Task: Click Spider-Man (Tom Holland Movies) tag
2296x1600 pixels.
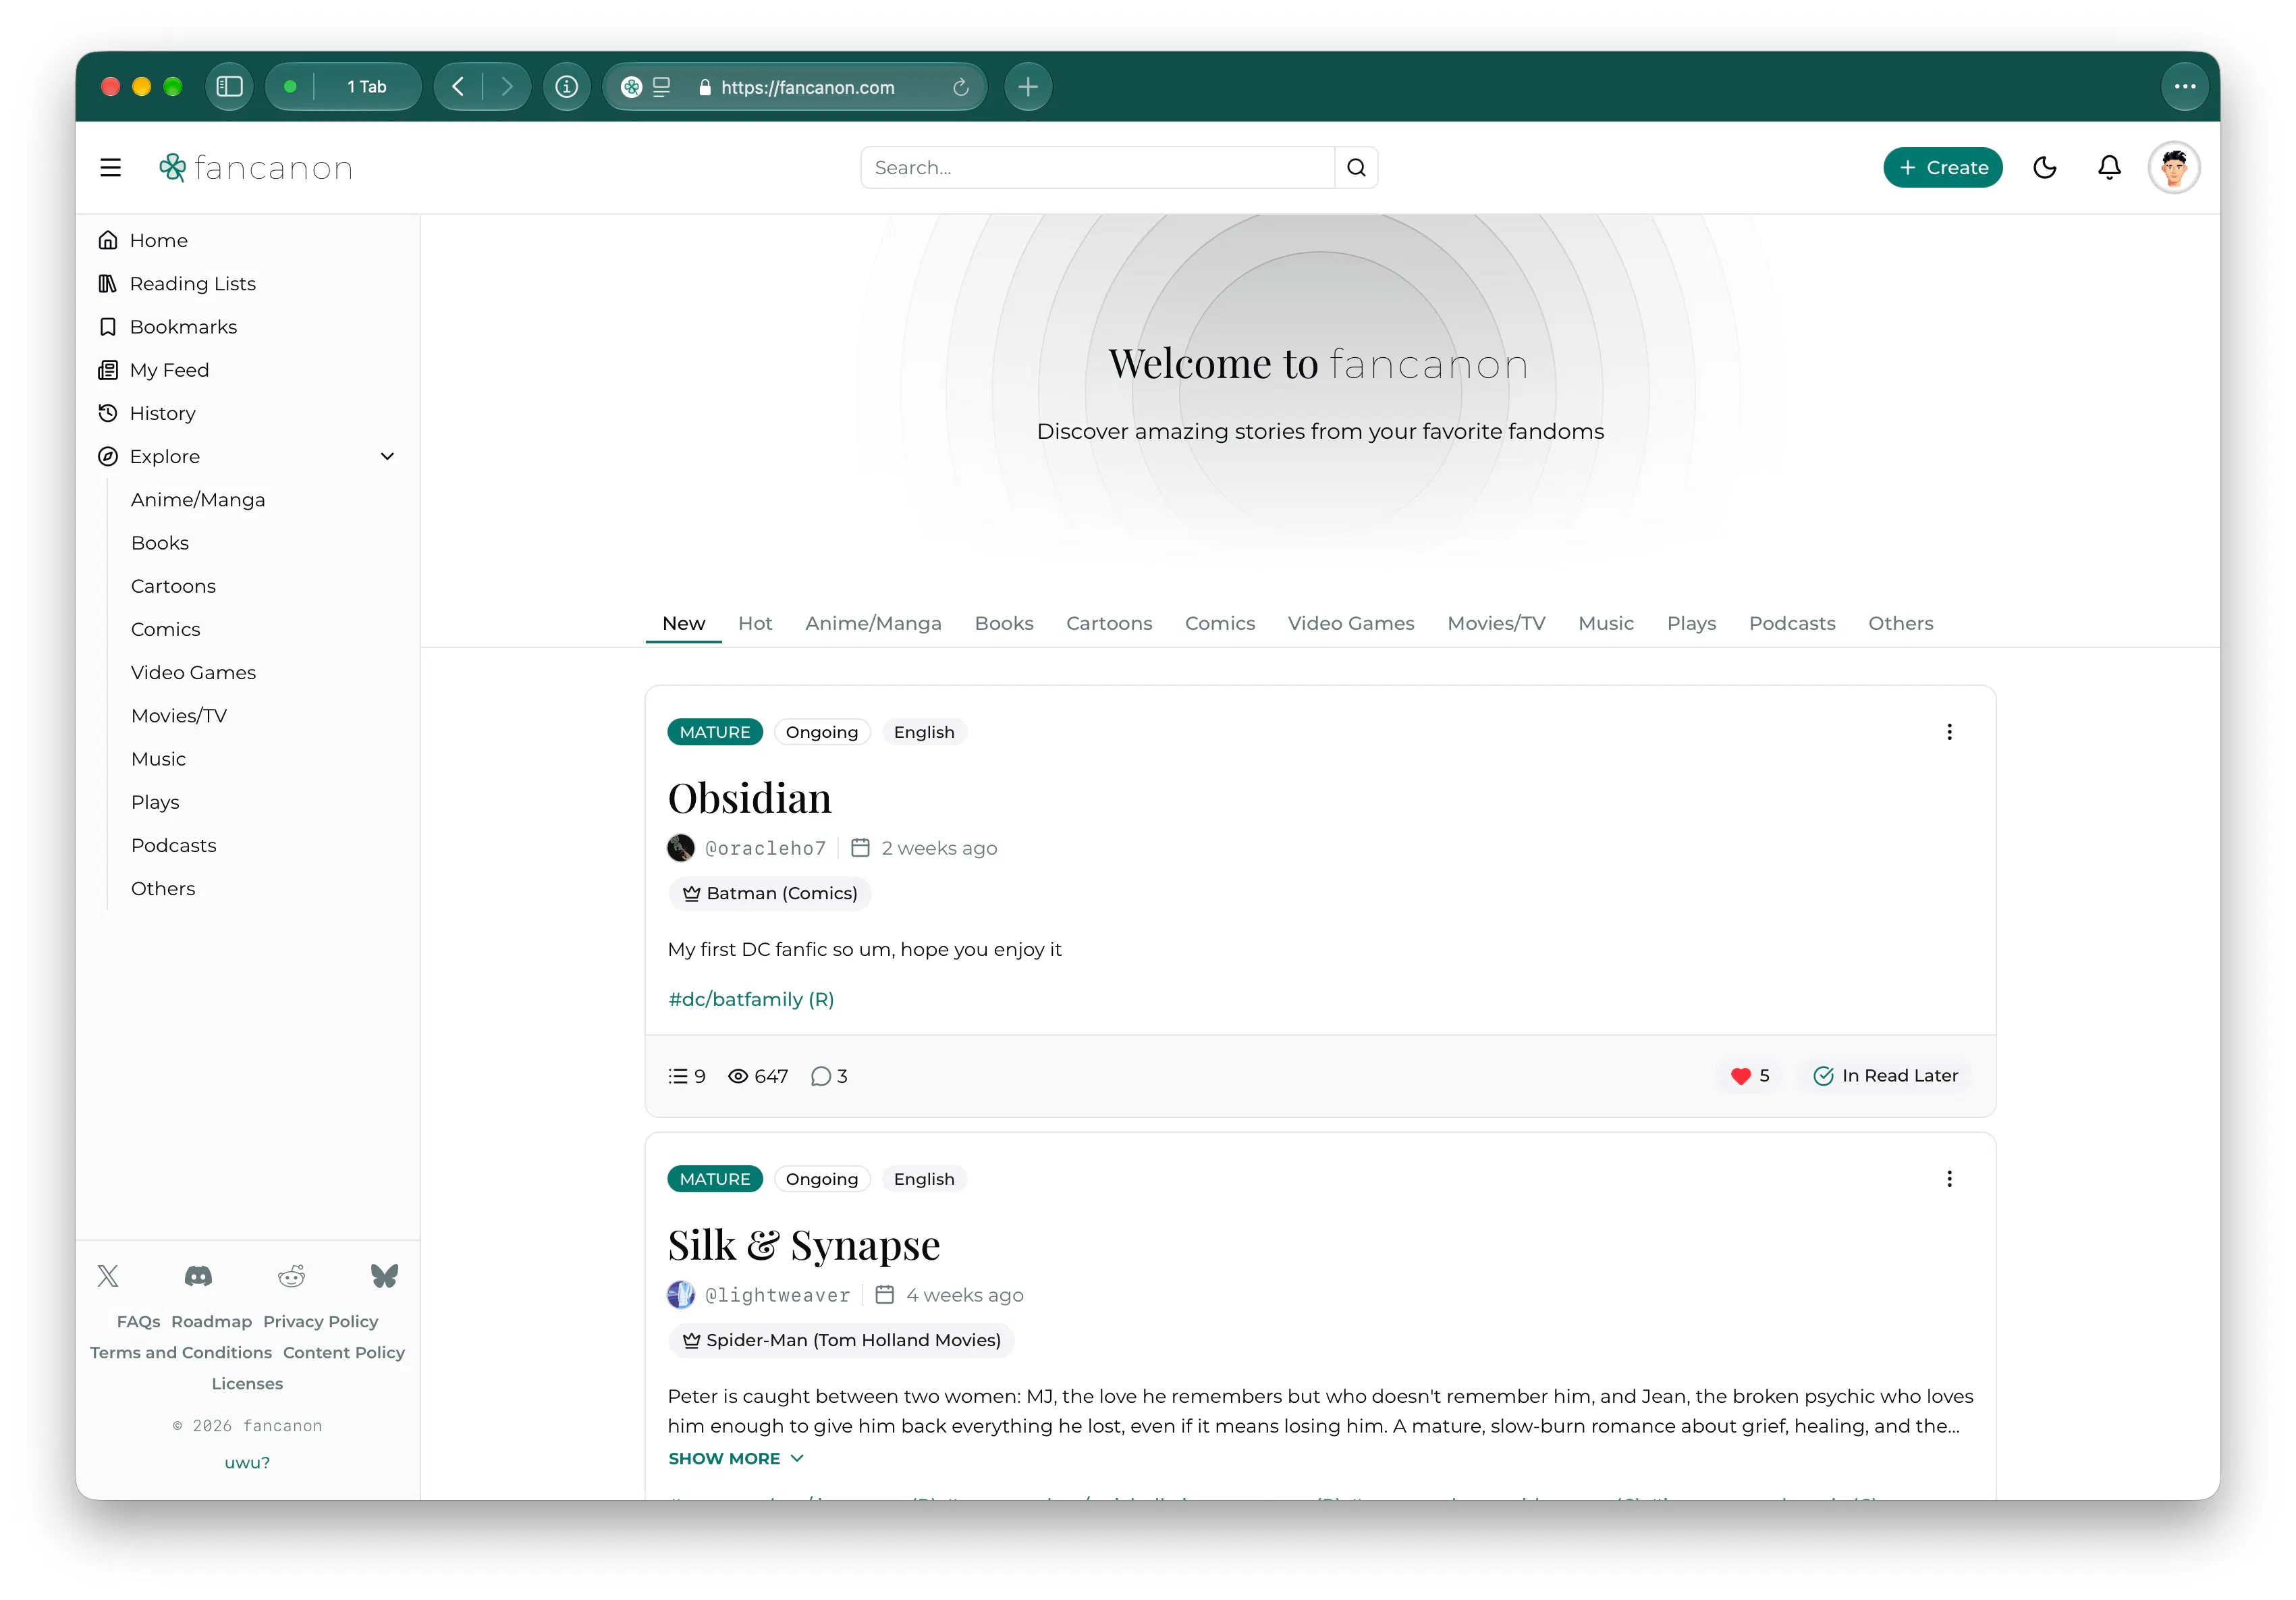Action: (x=841, y=1340)
